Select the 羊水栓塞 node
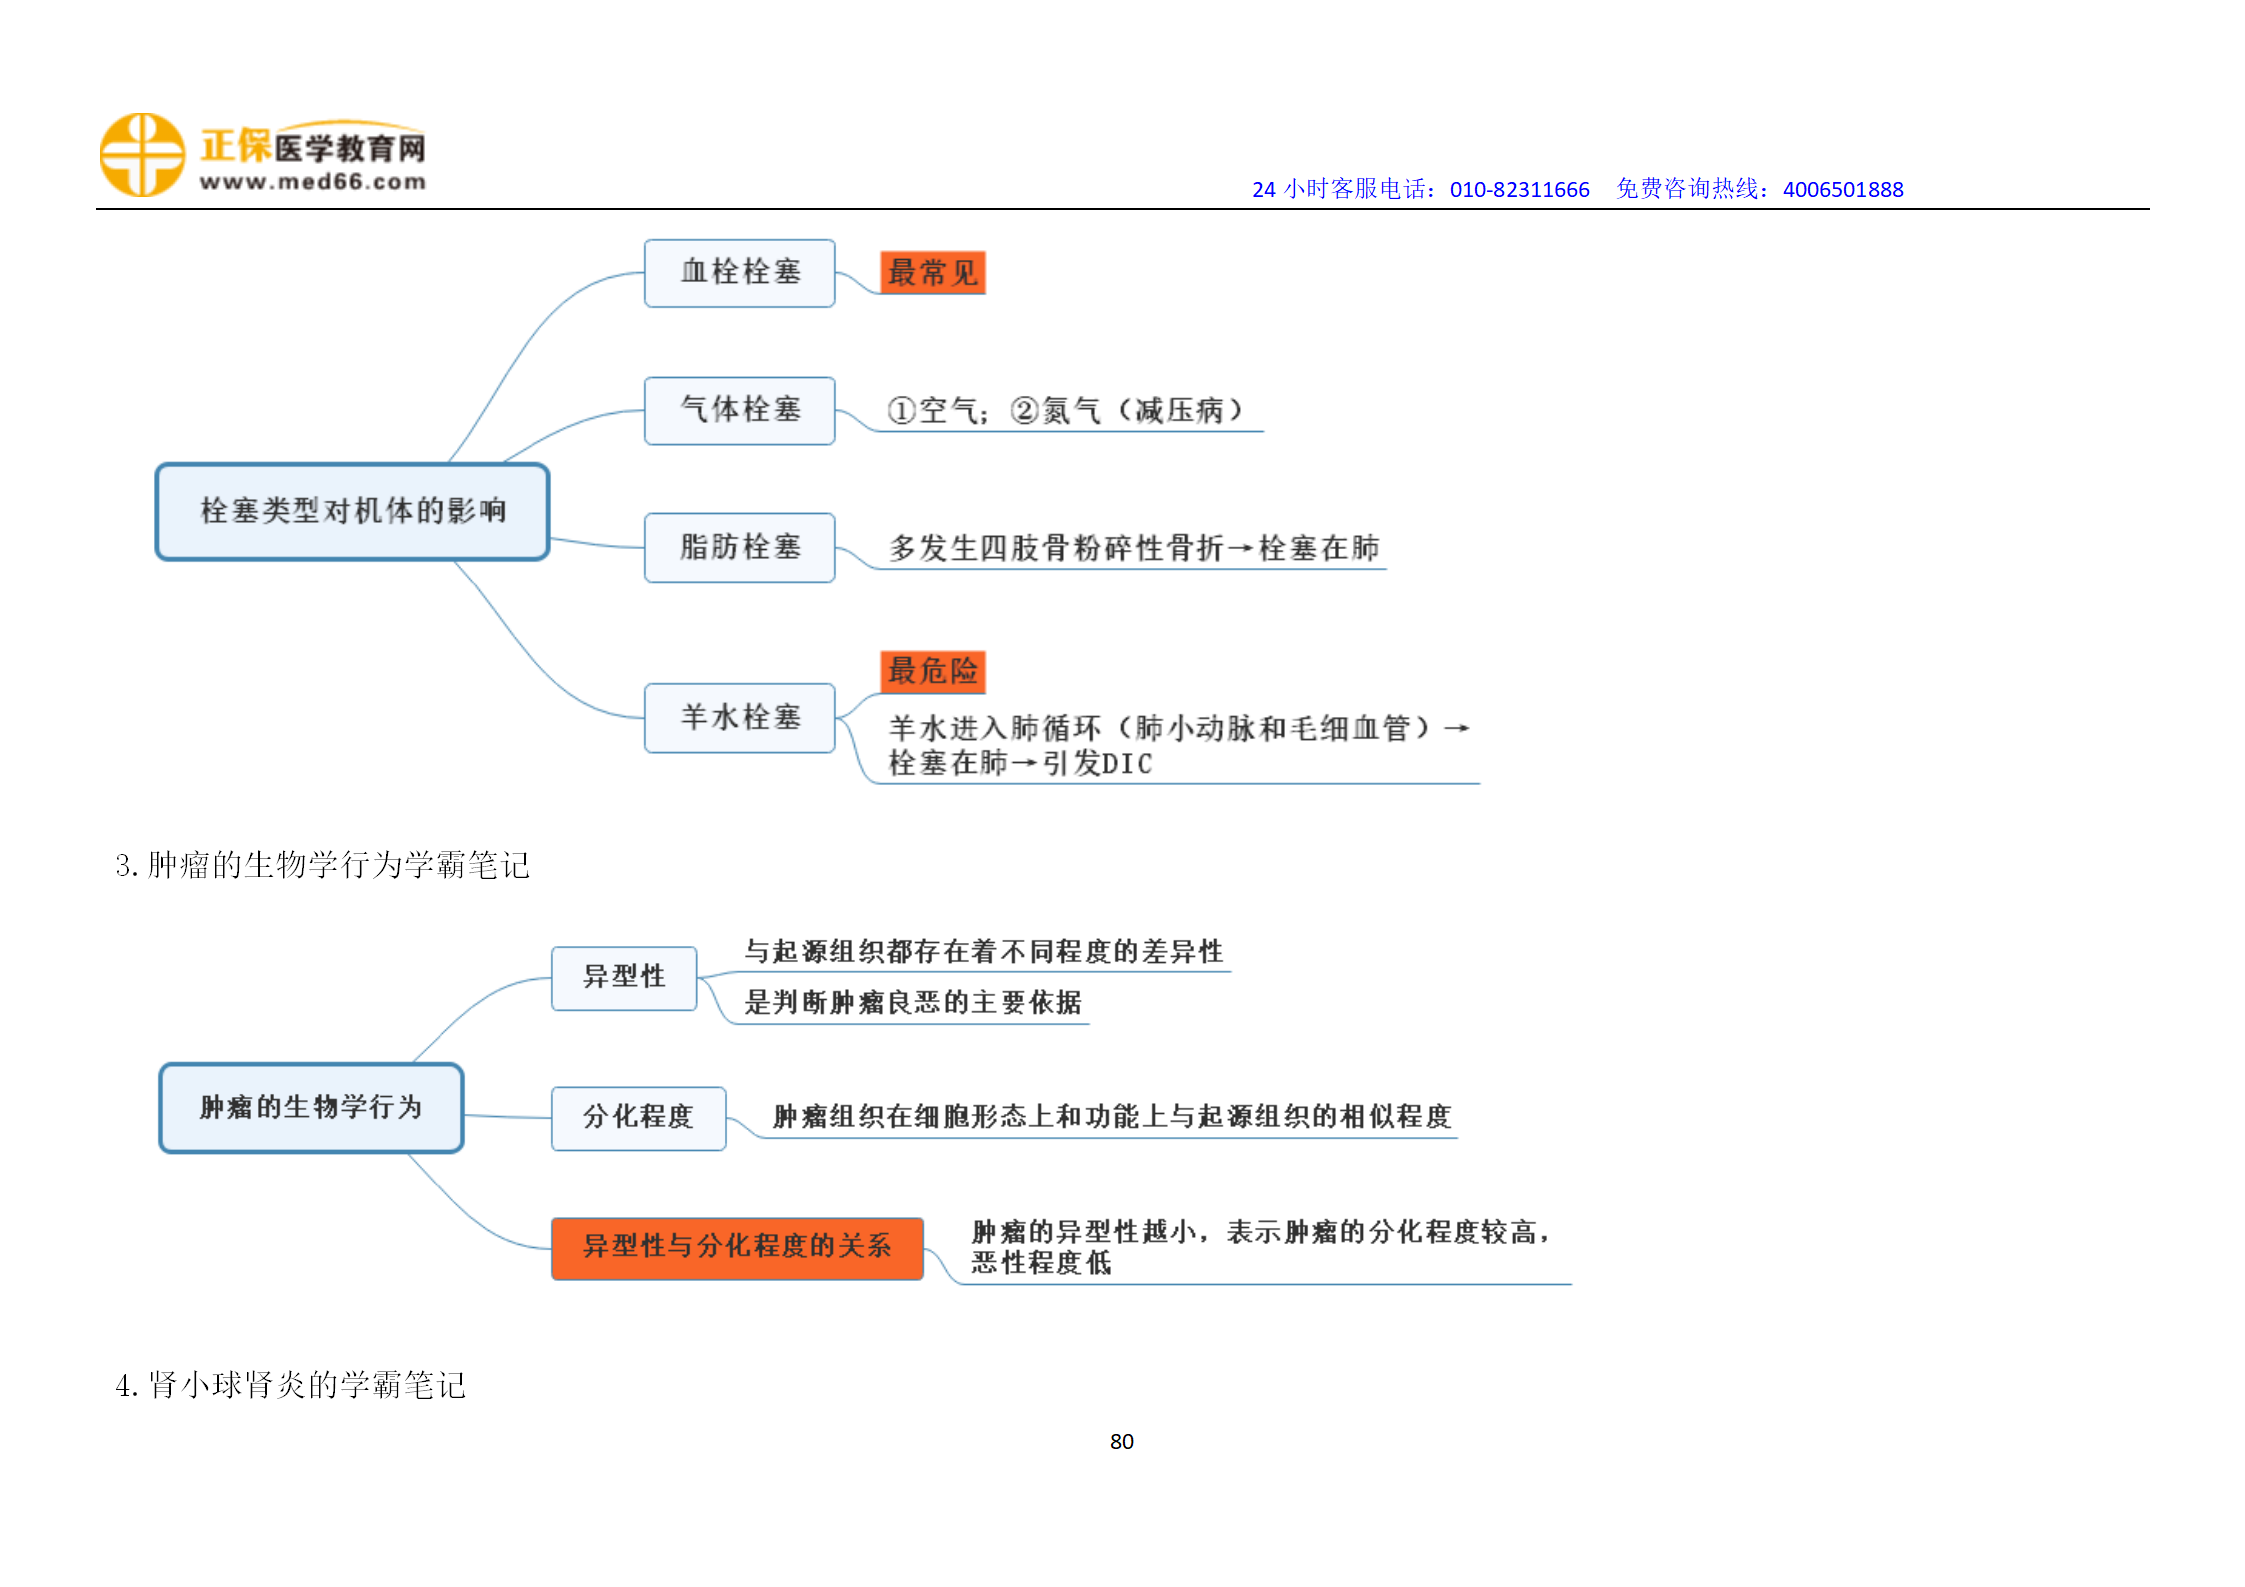2245x1587 pixels. coord(739,717)
